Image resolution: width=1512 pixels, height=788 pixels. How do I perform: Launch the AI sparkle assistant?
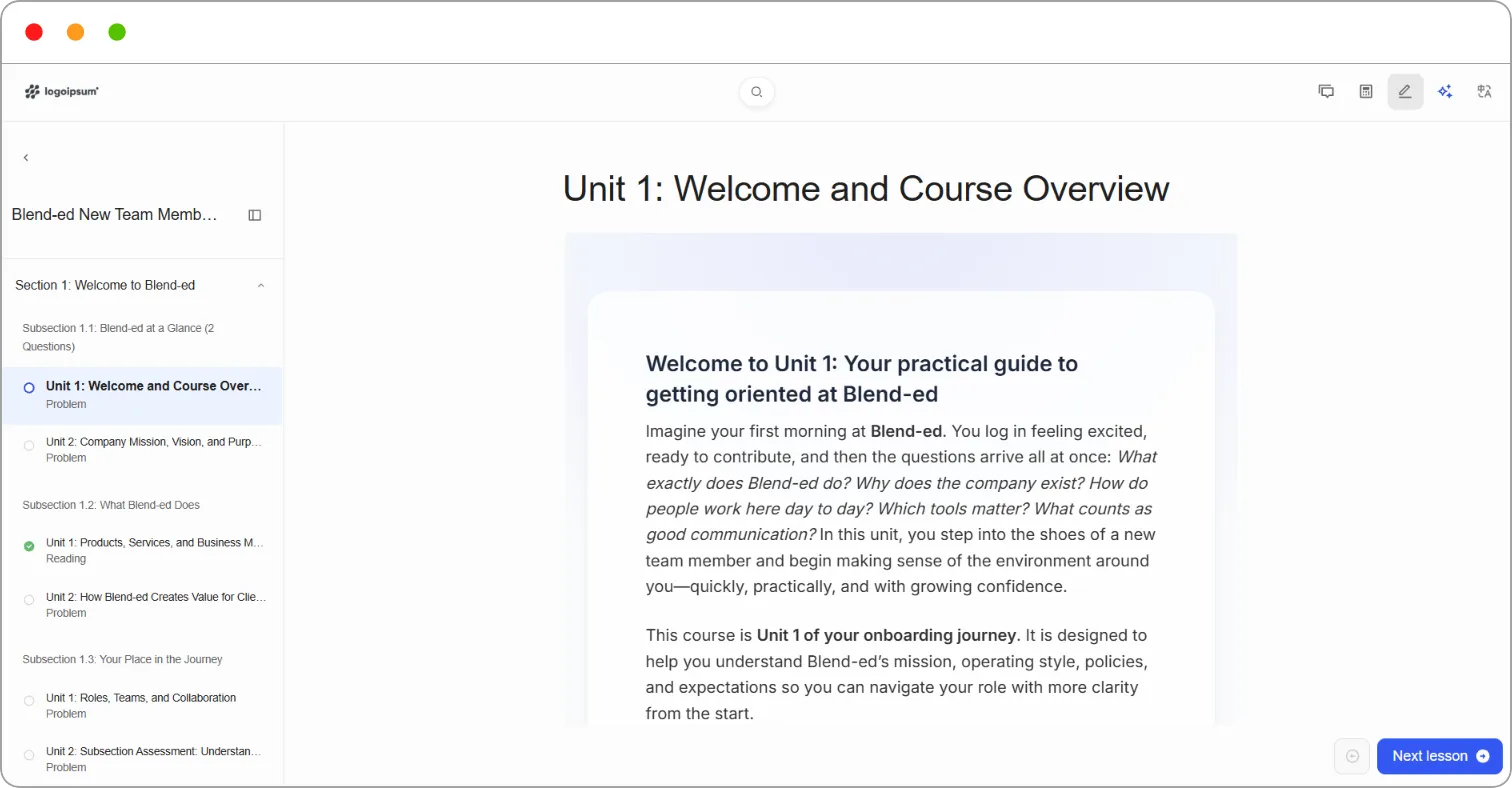1445,92
